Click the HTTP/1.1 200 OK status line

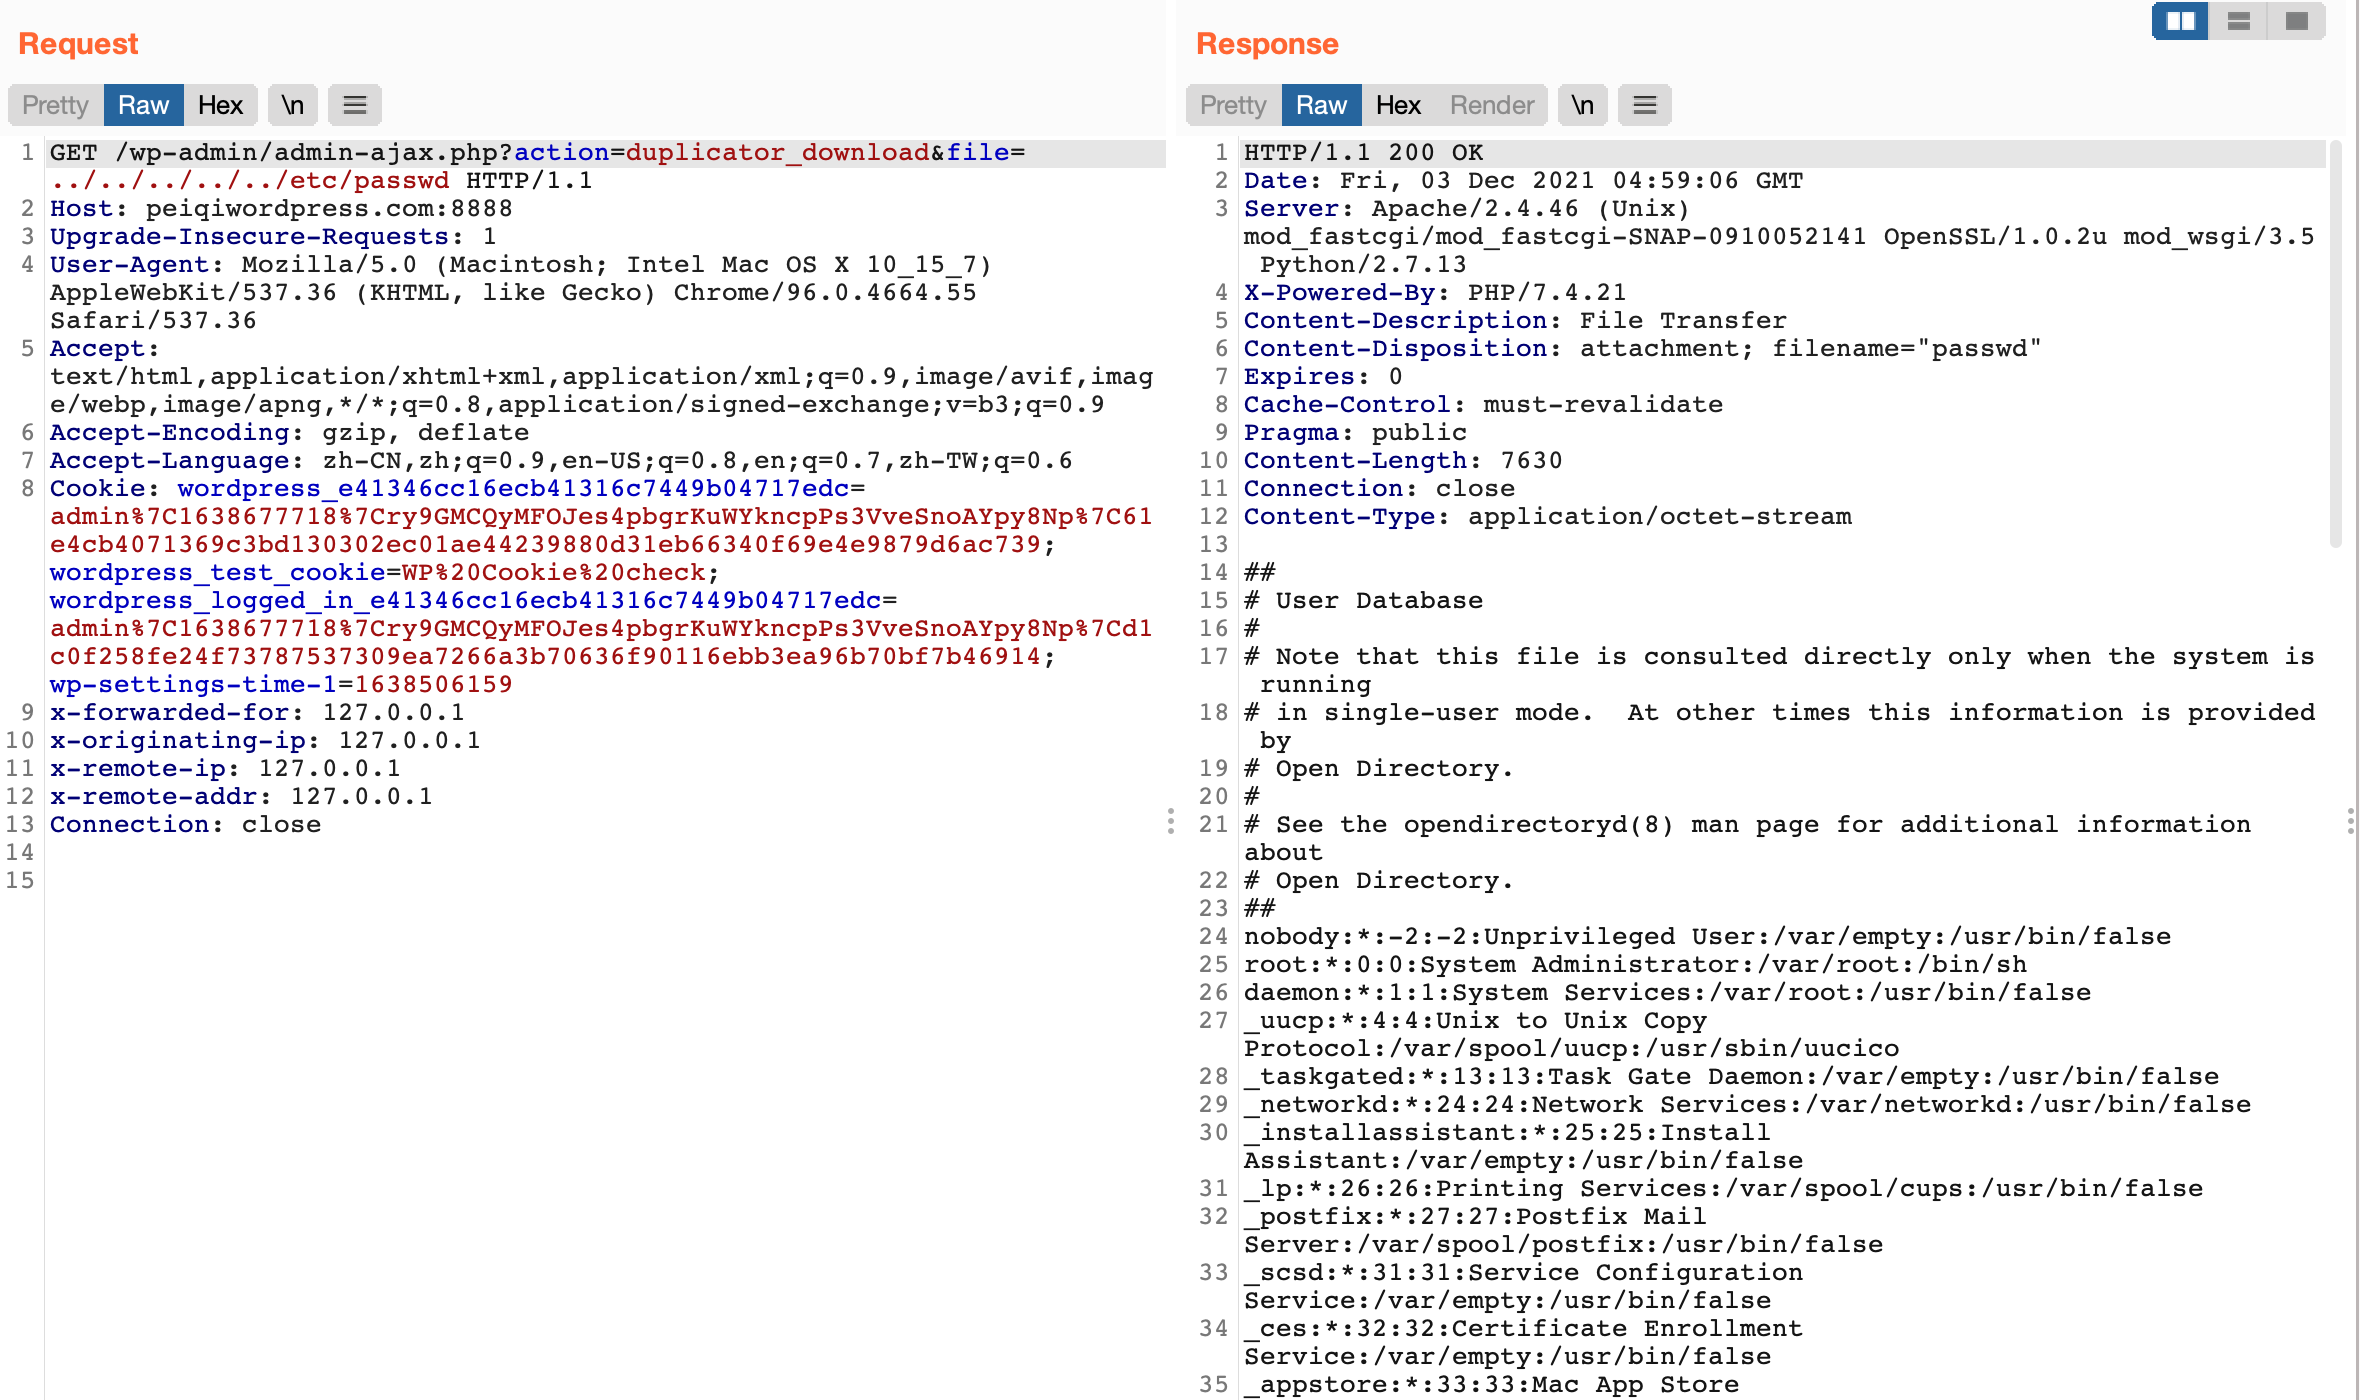[1363, 152]
